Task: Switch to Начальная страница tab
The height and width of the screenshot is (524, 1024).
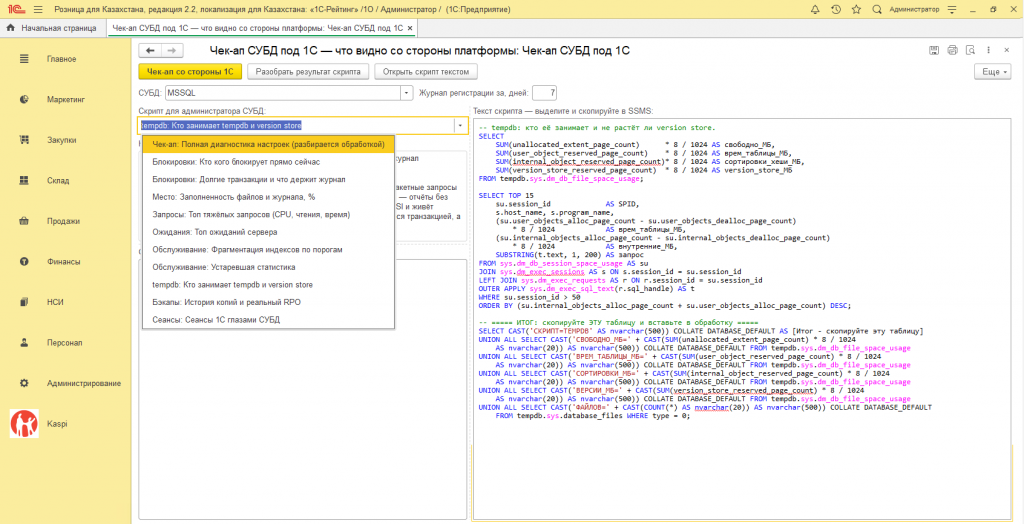Action: tap(52, 28)
